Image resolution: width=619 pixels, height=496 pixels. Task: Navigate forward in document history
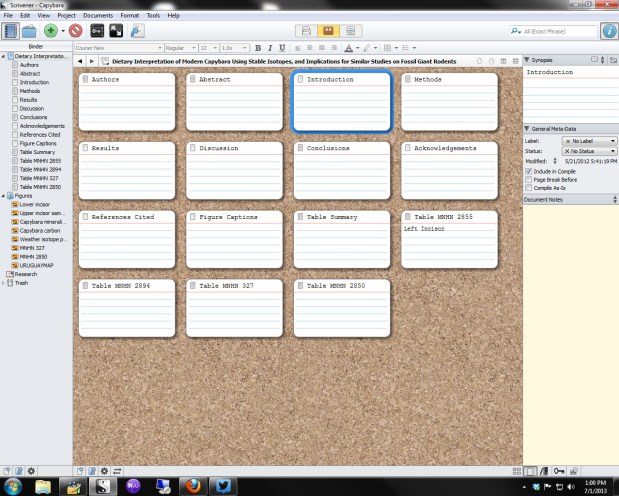[x=92, y=61]
